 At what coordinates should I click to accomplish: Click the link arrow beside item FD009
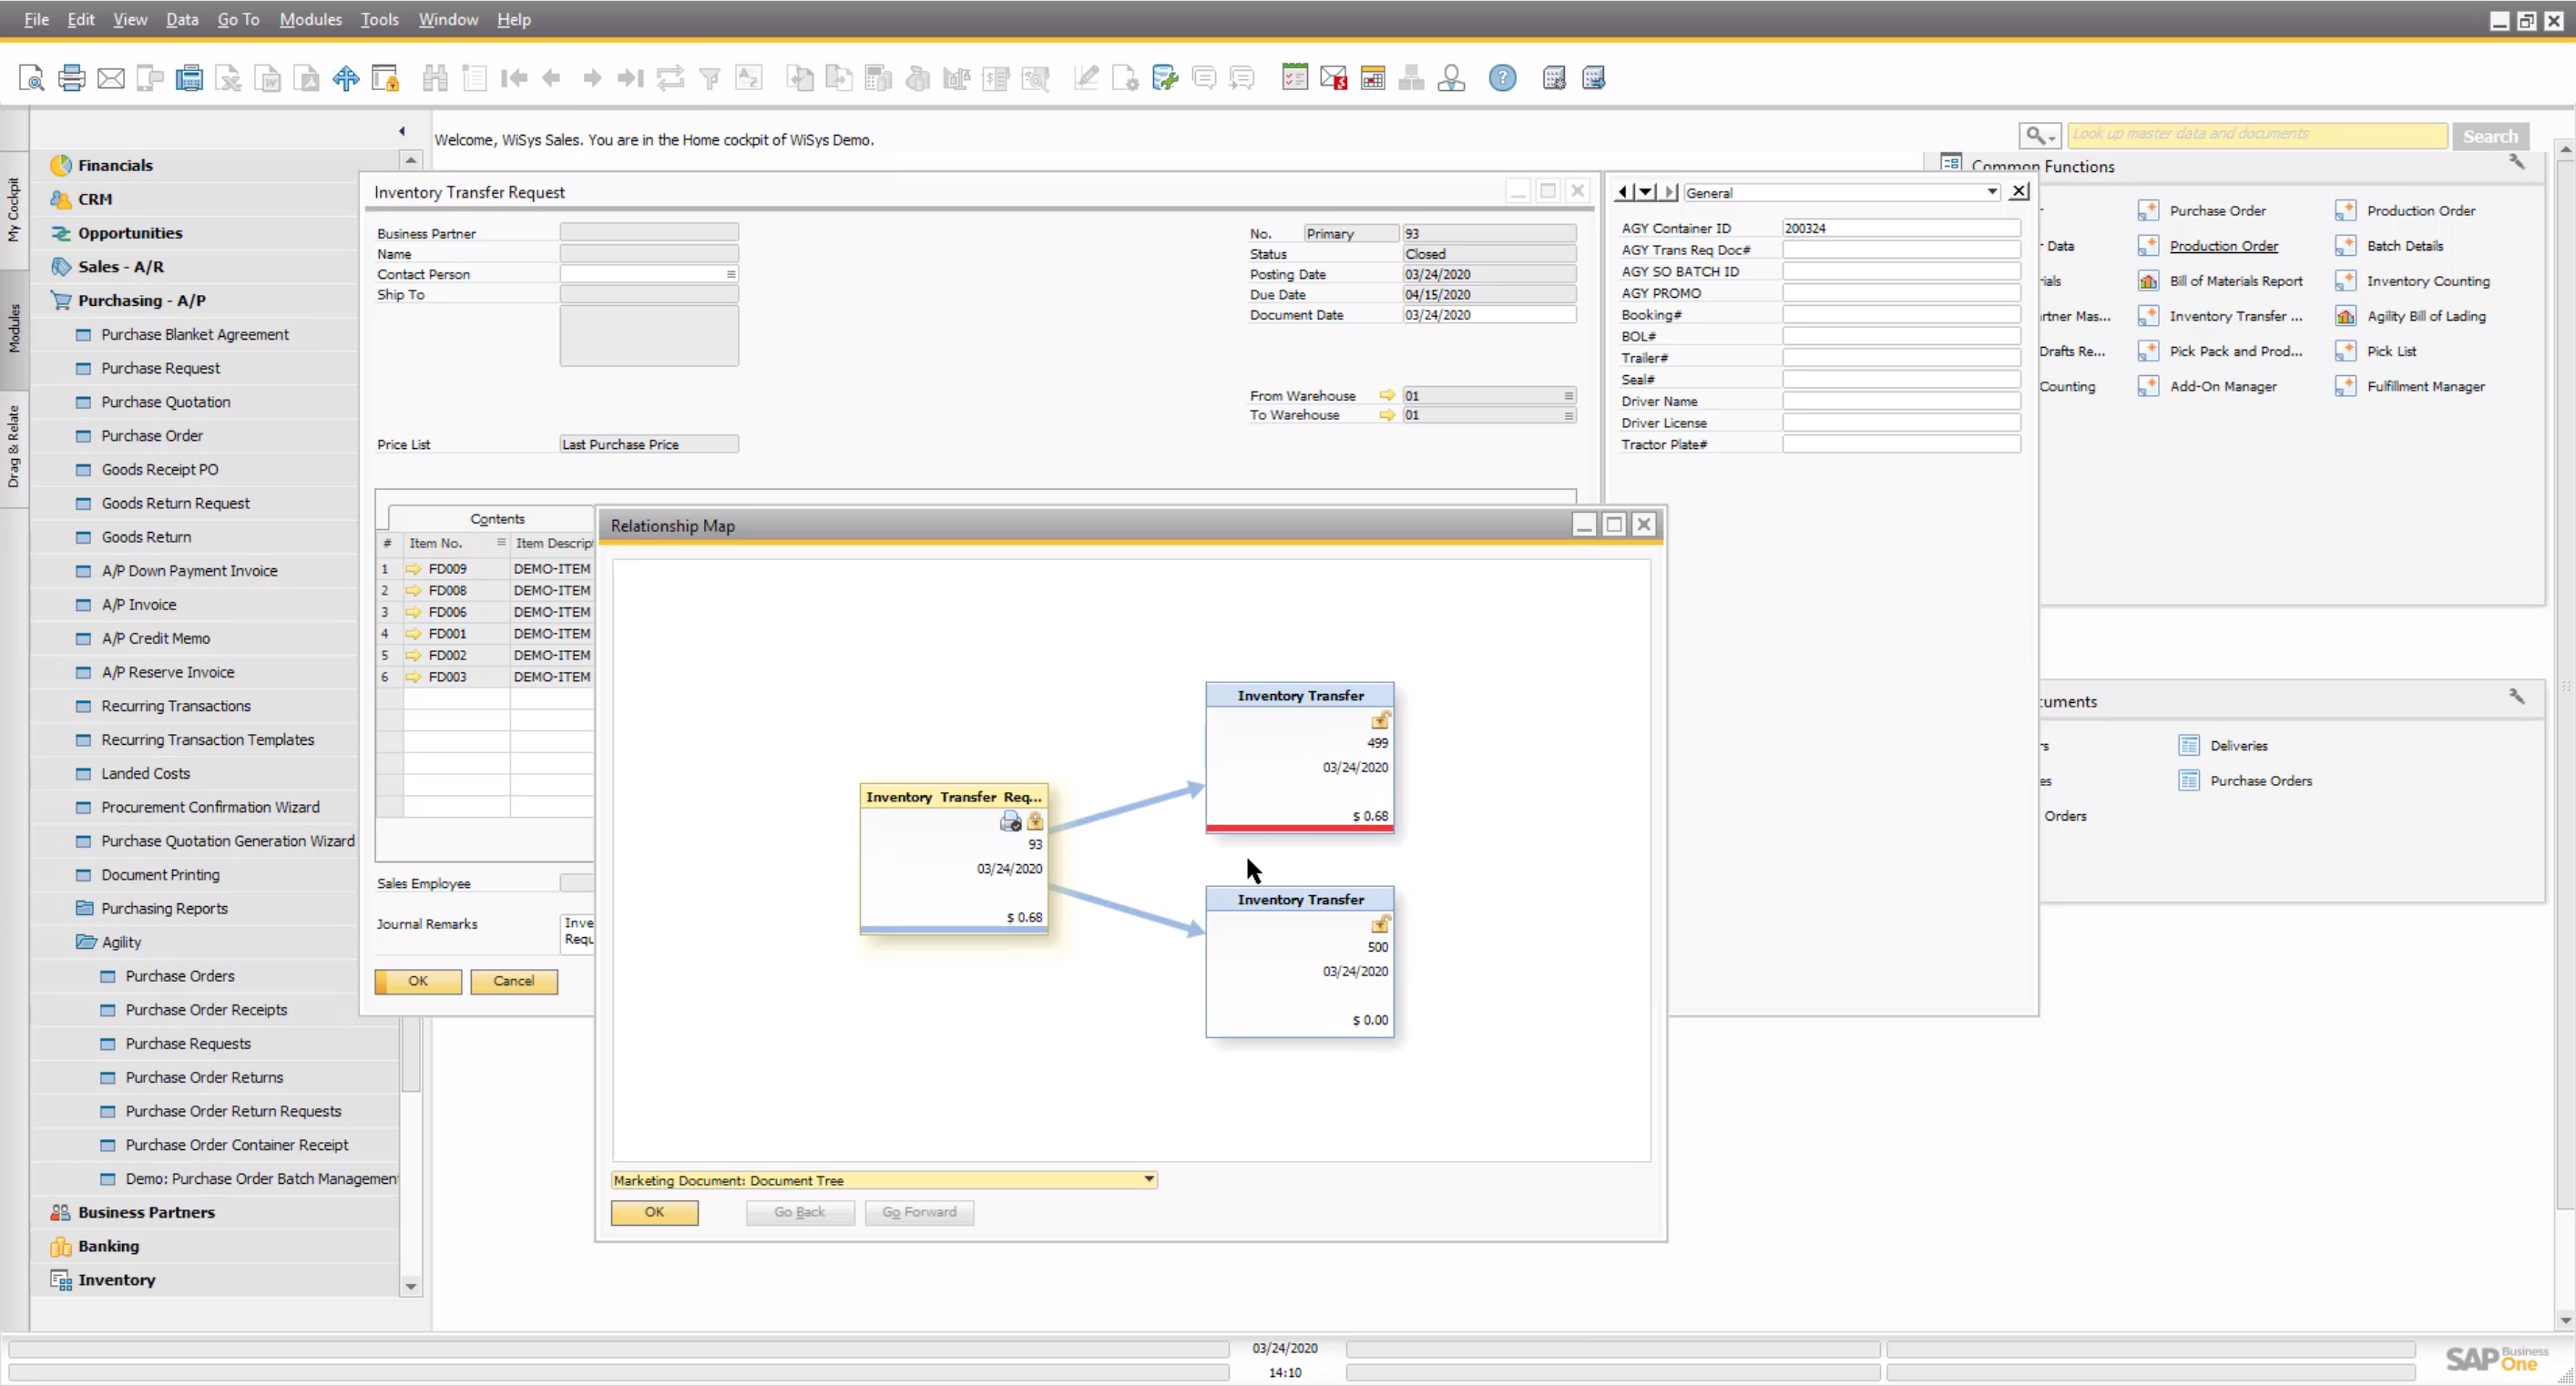(413, 568)
